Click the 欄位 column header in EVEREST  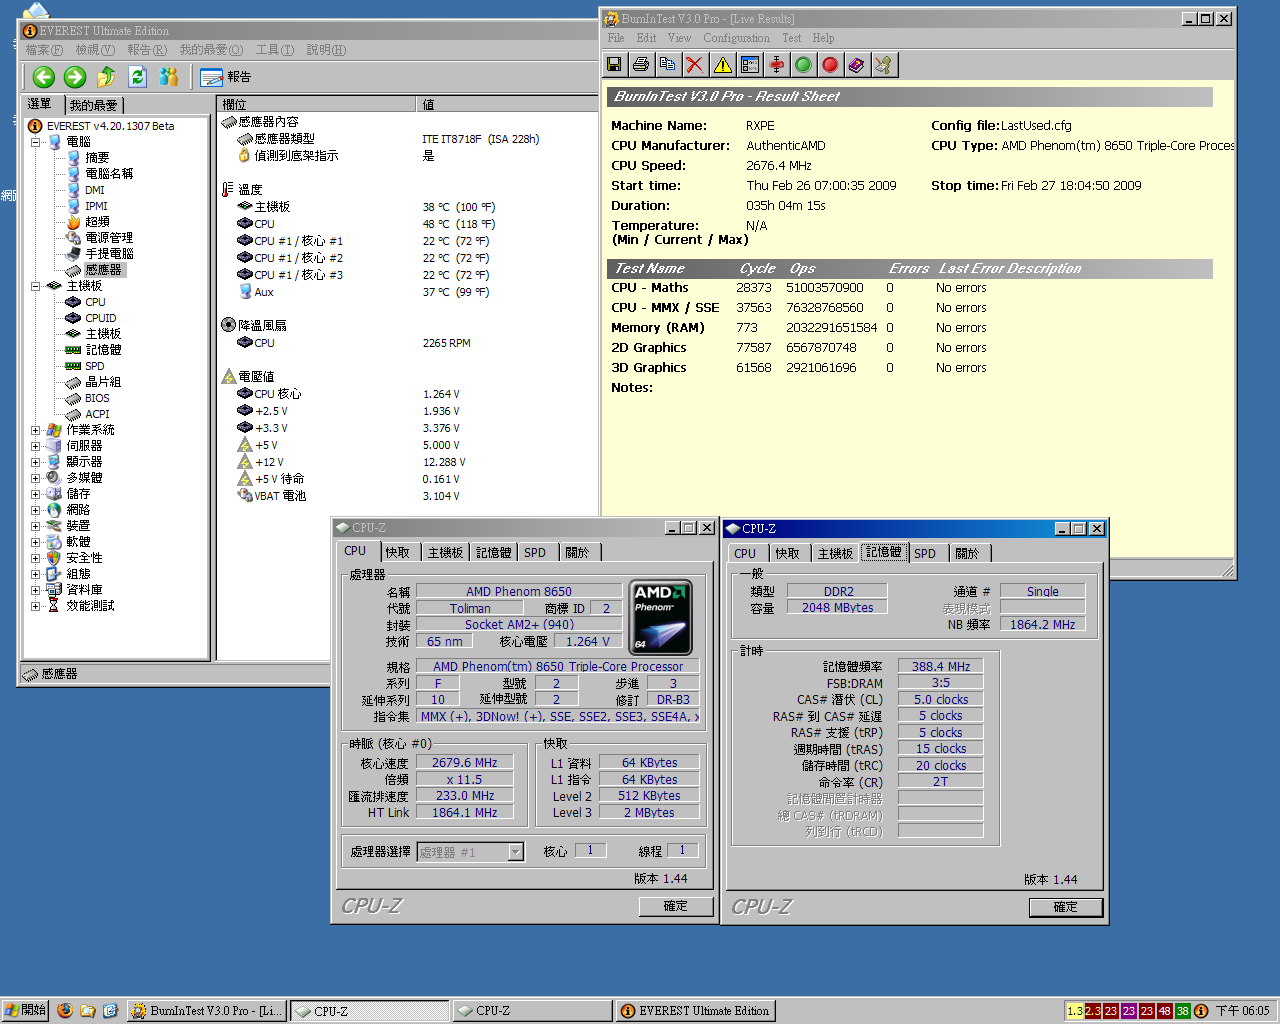316,104
